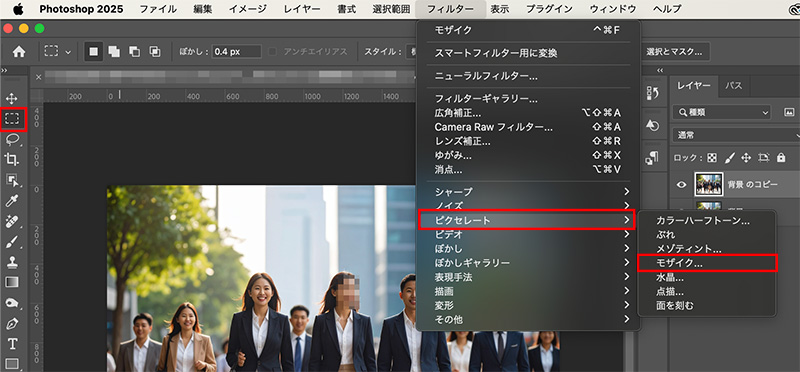The image size is (800, 372).
Task: Reapply last filter モザイク with ⌃⌘F shortcut
Action: pyautogui.click(x=528, y=31)
